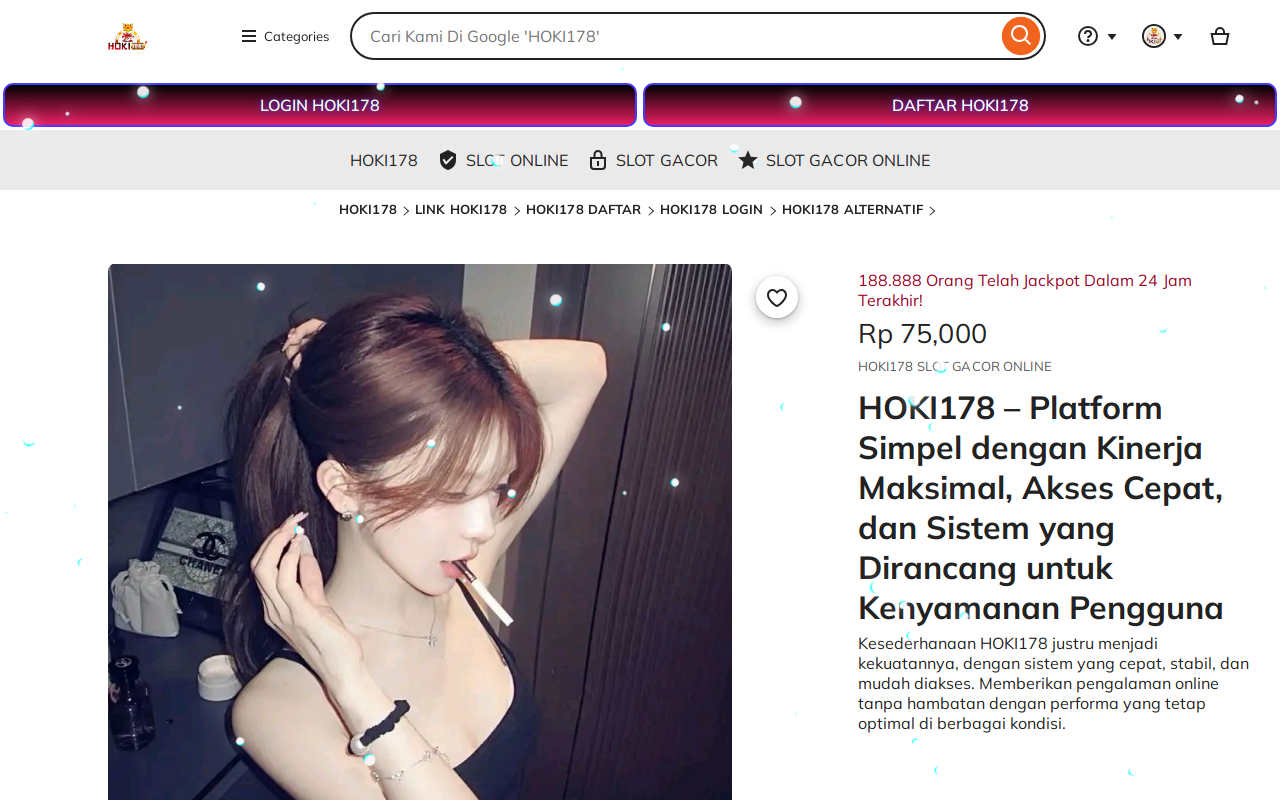Select SLOT GACOR ONLINE nav item
Image resolution: width=1280 pixels, height=800 pixels.
[848, 160]
